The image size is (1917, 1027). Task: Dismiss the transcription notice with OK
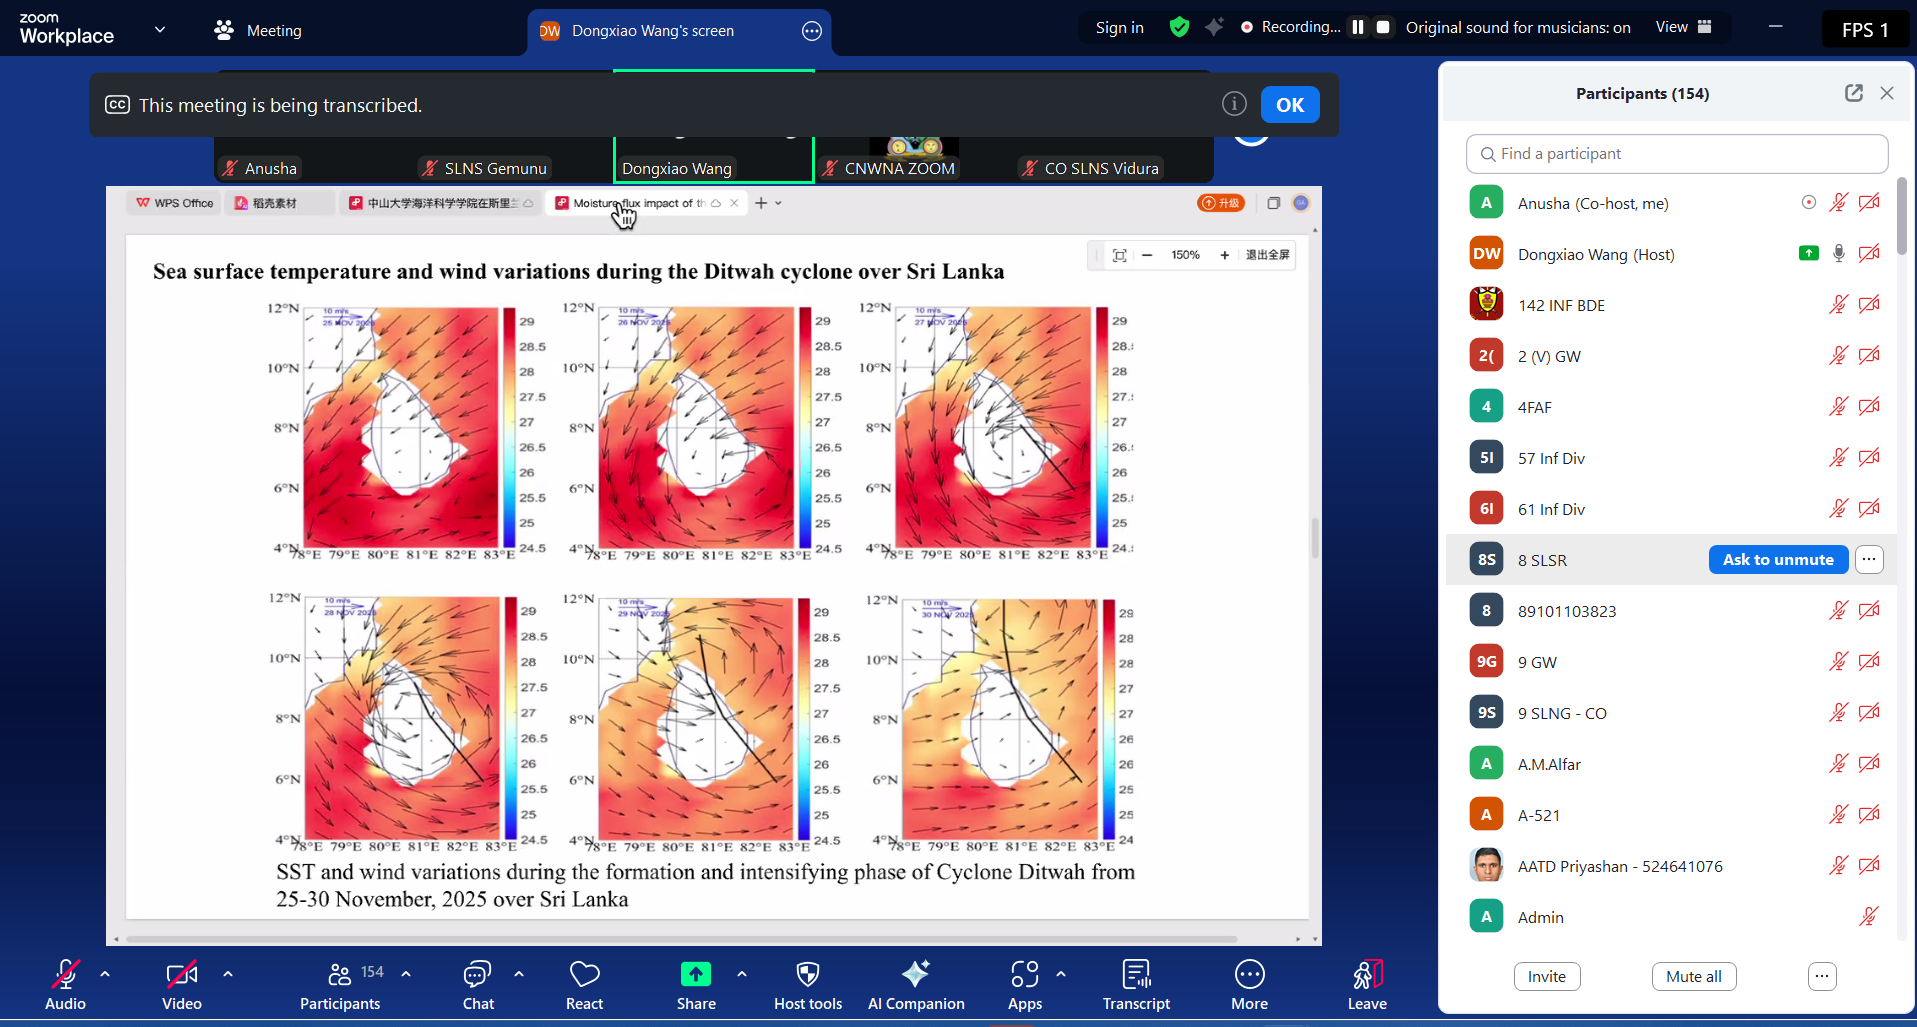pyautogui.click(x=1289, y=104)
